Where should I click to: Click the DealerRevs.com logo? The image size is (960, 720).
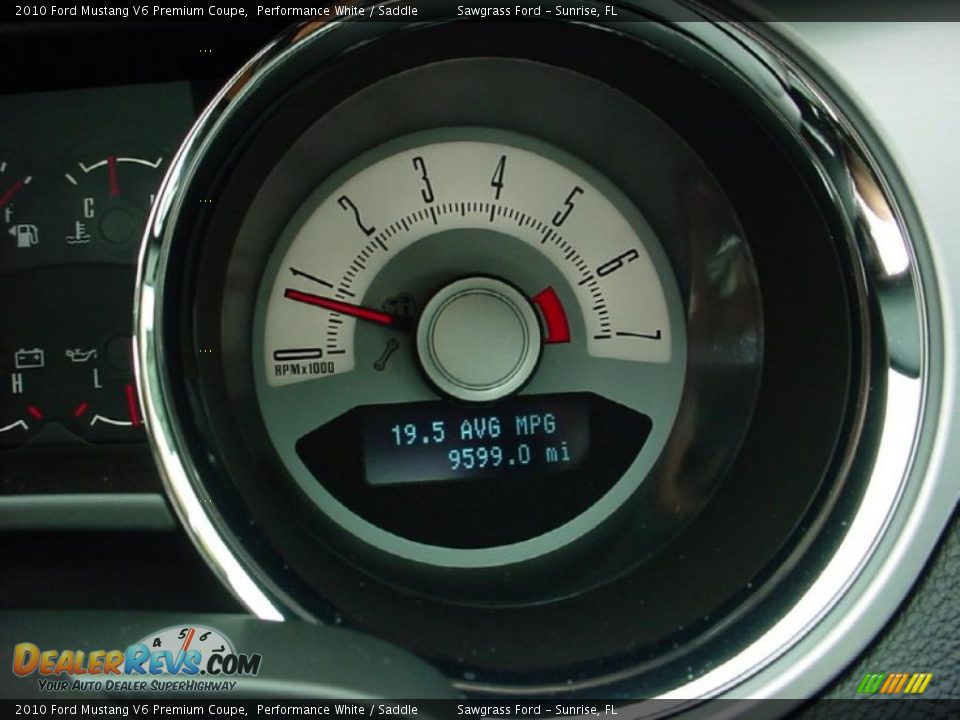137,660
